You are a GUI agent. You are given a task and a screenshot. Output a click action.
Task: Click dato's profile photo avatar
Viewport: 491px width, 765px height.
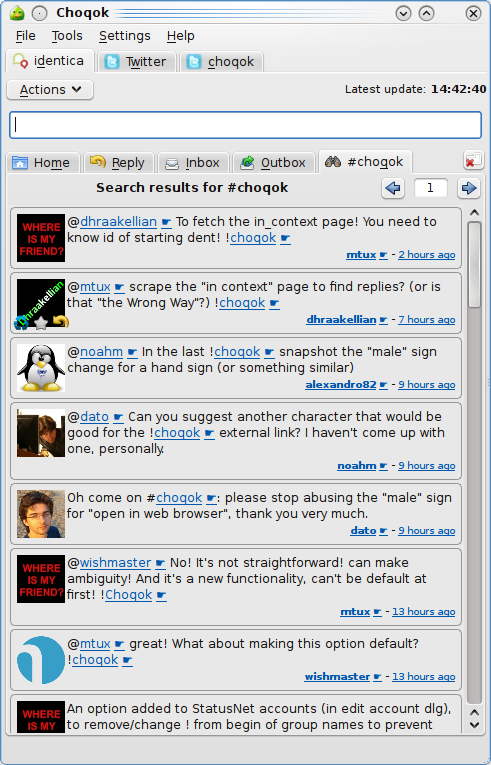(41, 514)
